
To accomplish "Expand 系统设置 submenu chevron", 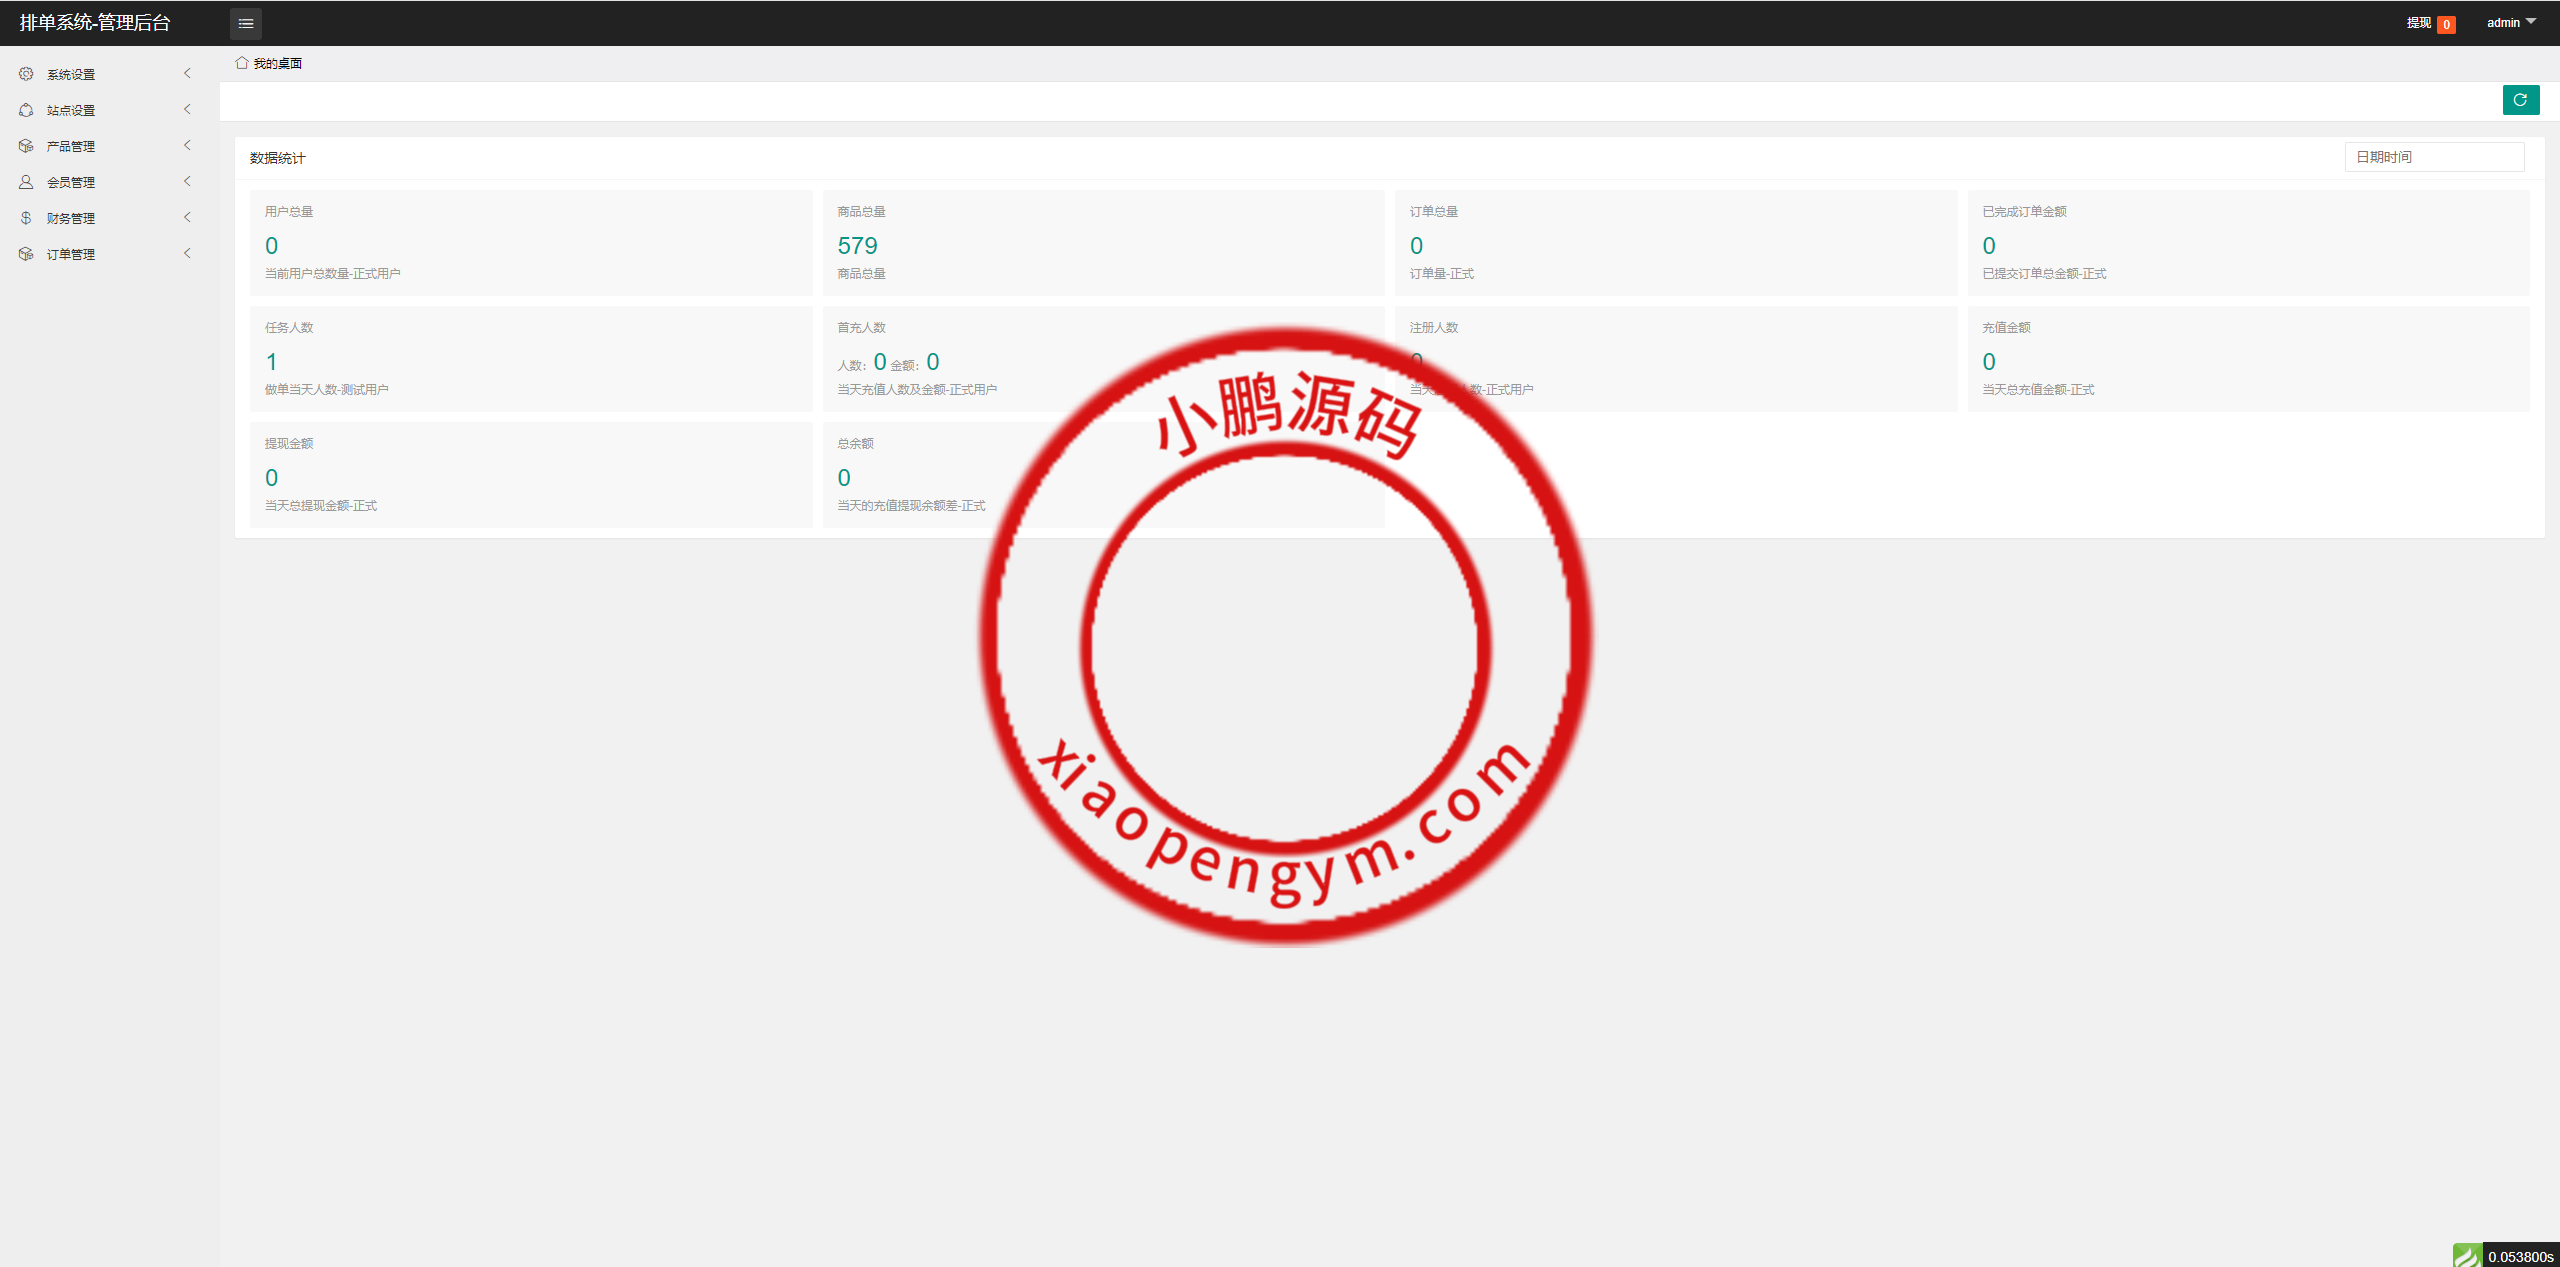I will (187, 74).
